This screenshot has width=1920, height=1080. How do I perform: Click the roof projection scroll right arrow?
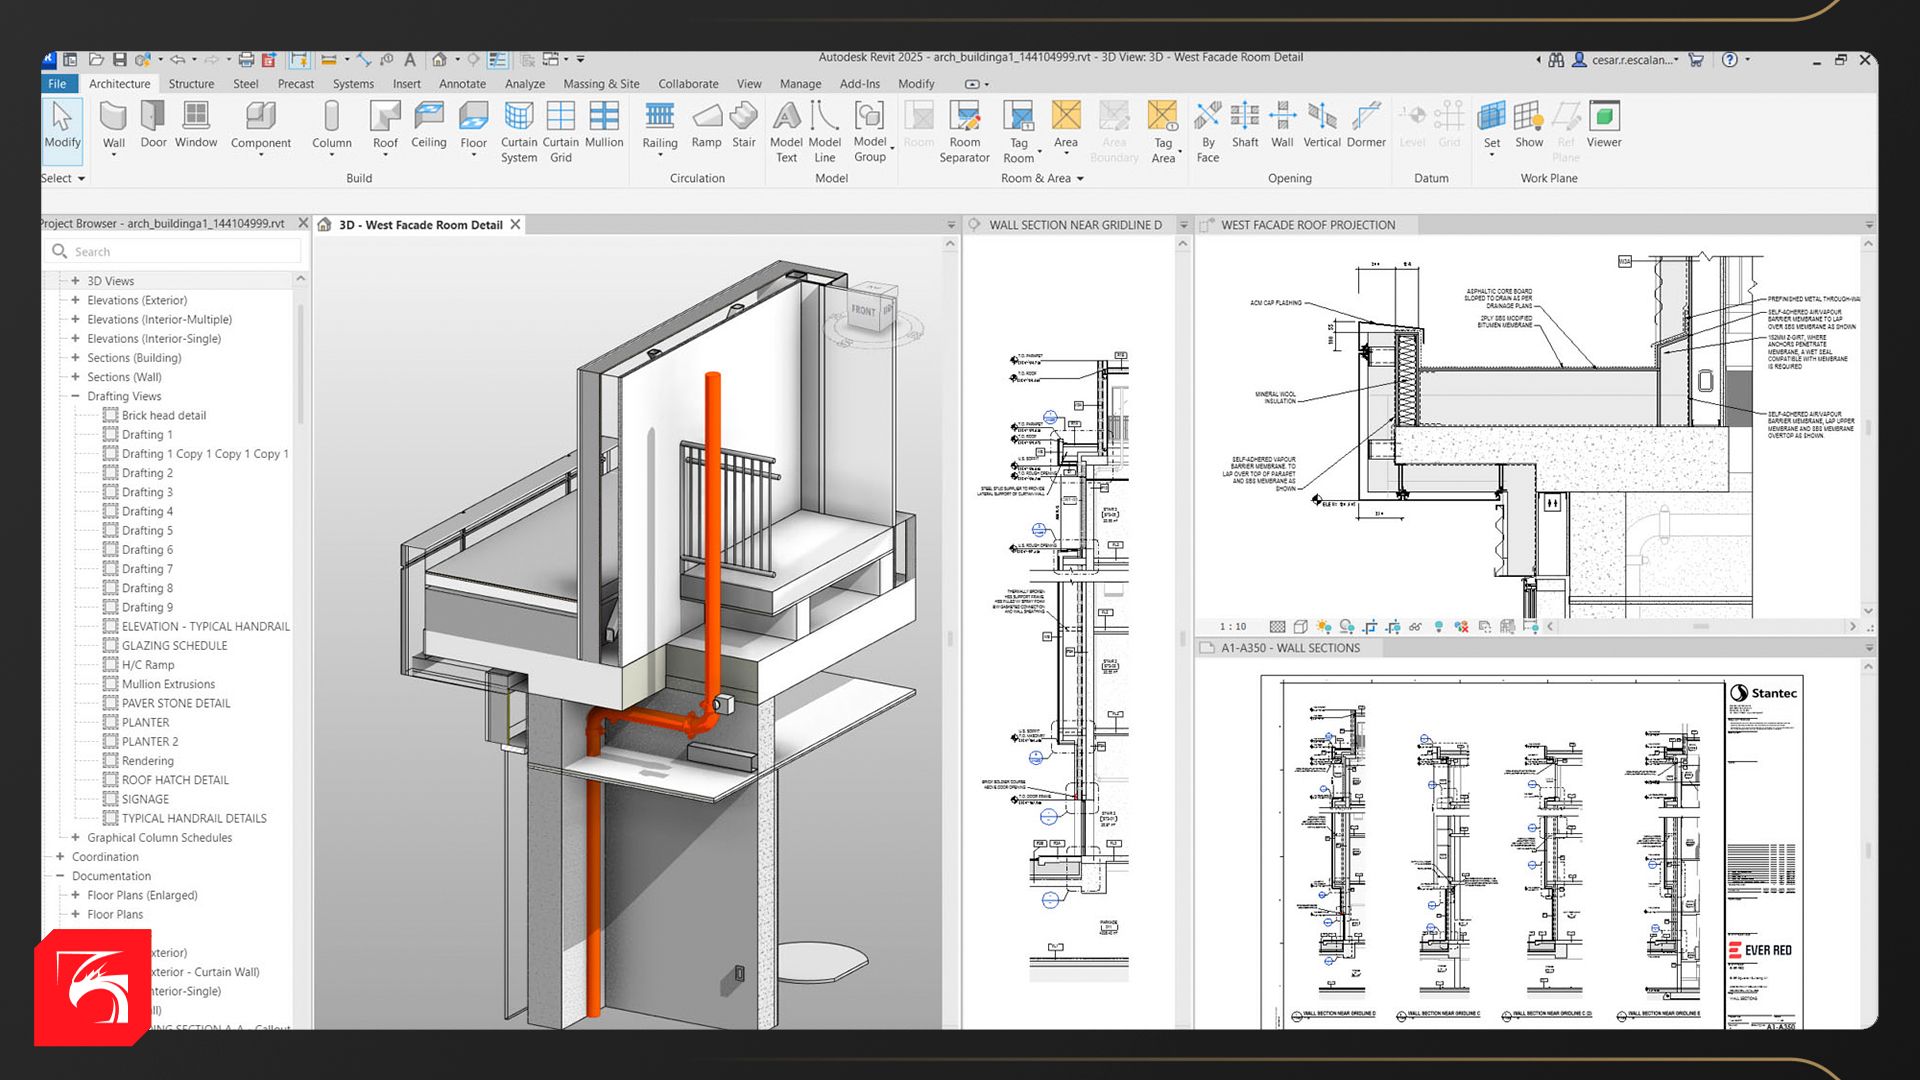(1852, 627)
